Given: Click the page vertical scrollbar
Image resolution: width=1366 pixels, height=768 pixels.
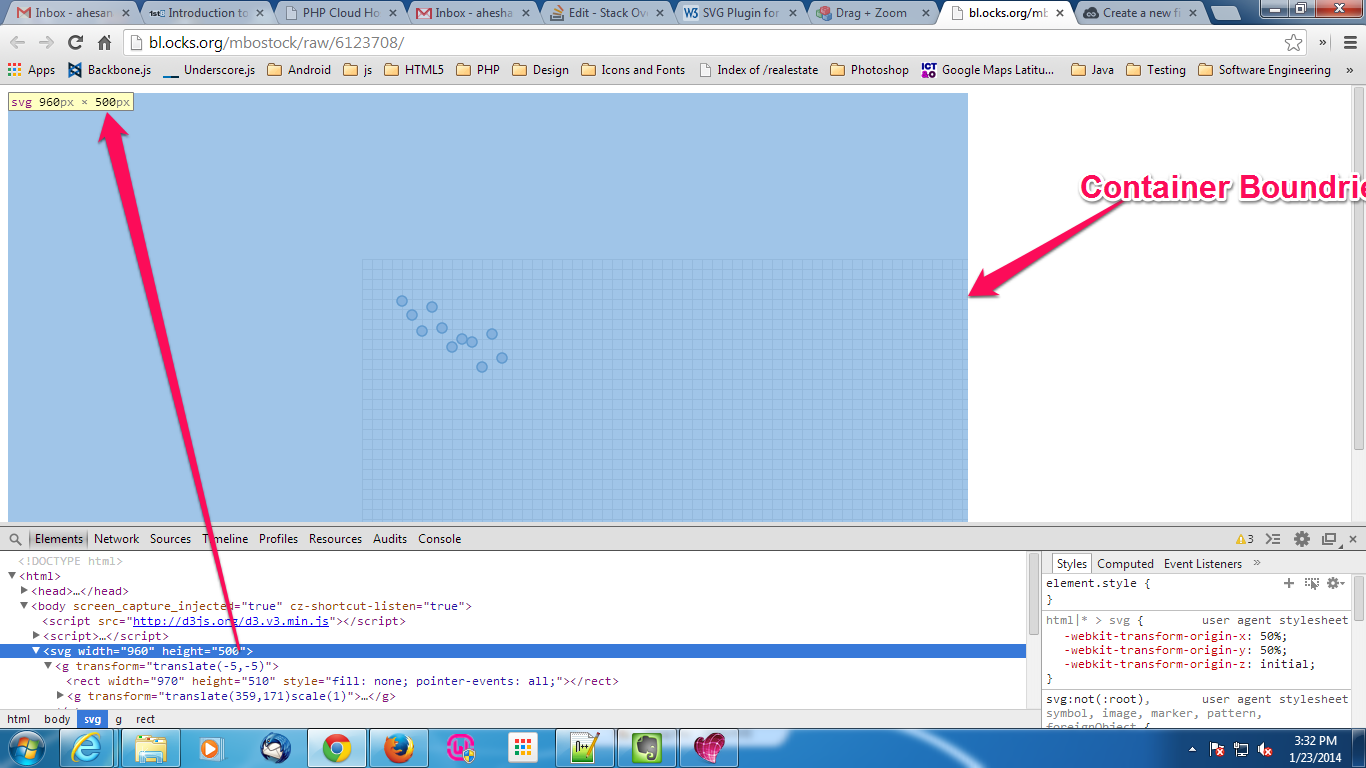Looking at the screenshot, I should [x=1358, y=270].
